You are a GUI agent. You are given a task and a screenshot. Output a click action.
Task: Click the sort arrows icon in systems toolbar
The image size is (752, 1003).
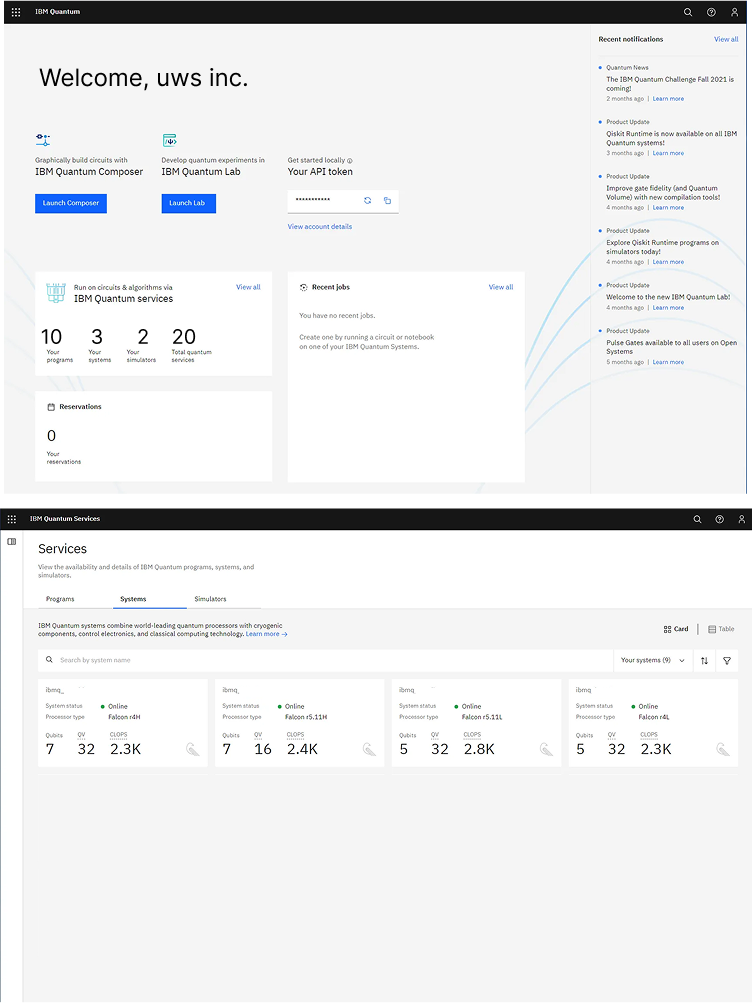(704, 661)
